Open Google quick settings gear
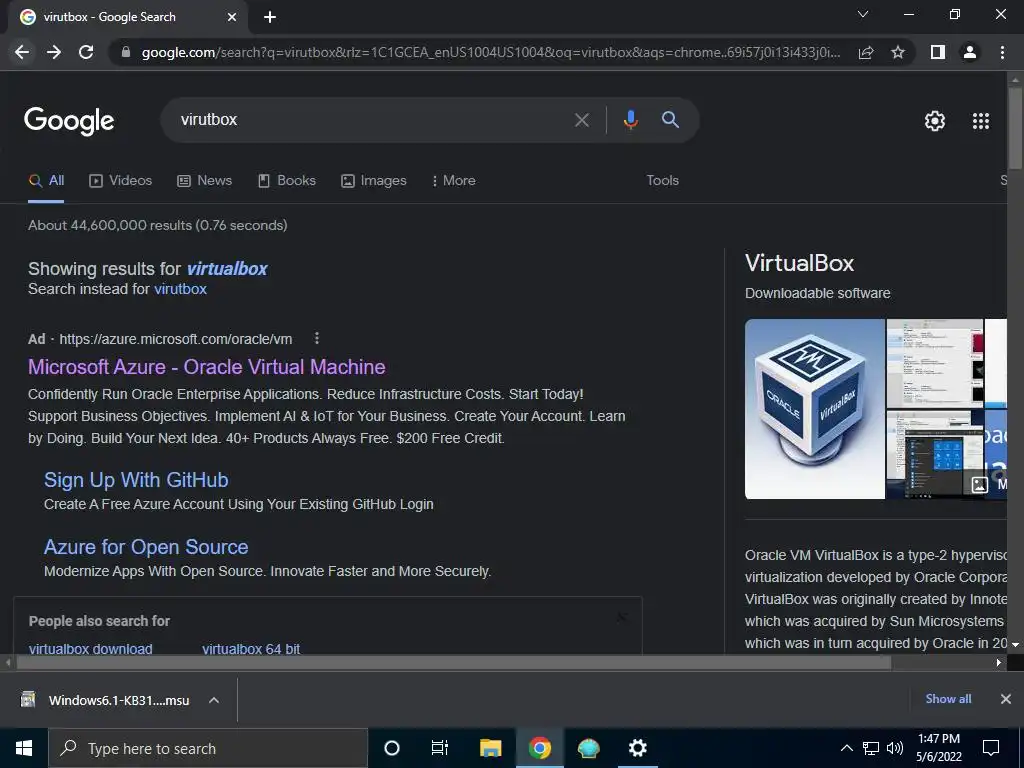Image resolution: width=1024 pixels, height=768 pixels. (935, 121)
